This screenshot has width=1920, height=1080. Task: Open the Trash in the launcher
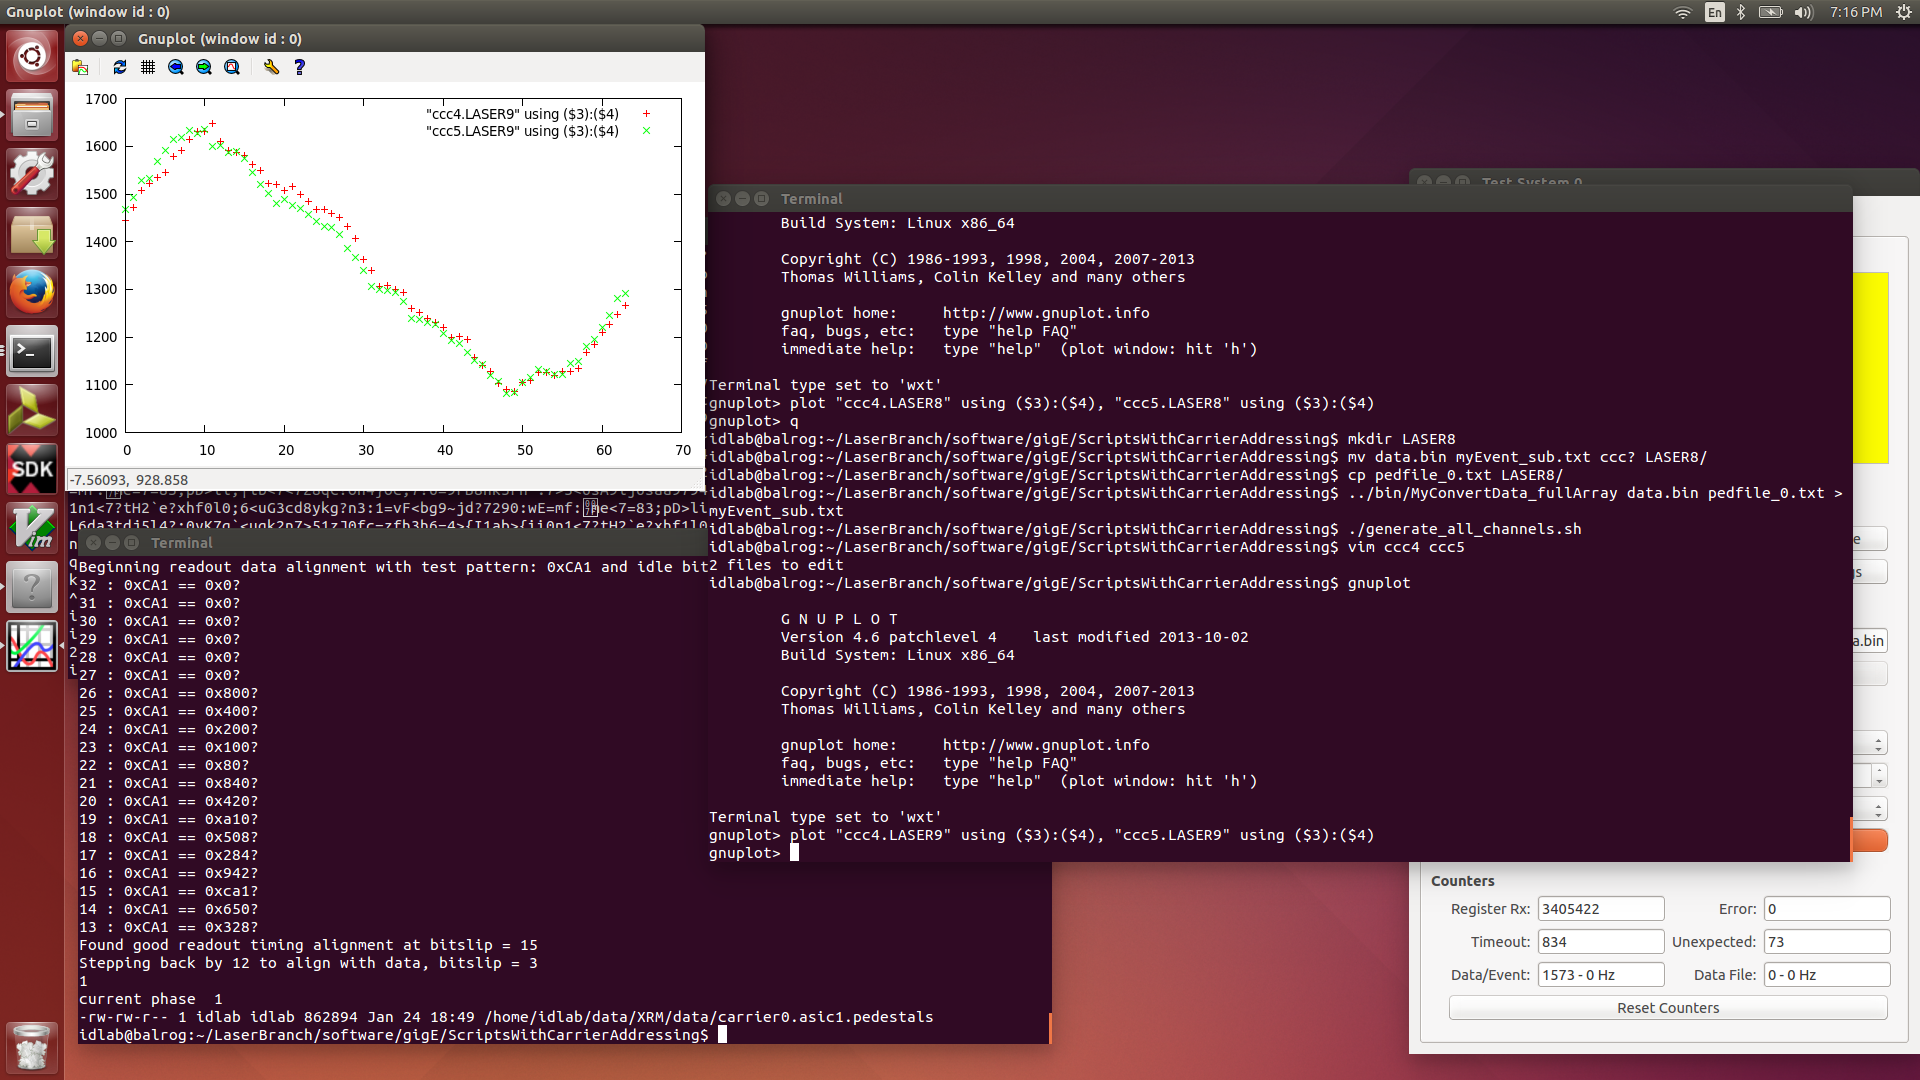(32, 1047)
